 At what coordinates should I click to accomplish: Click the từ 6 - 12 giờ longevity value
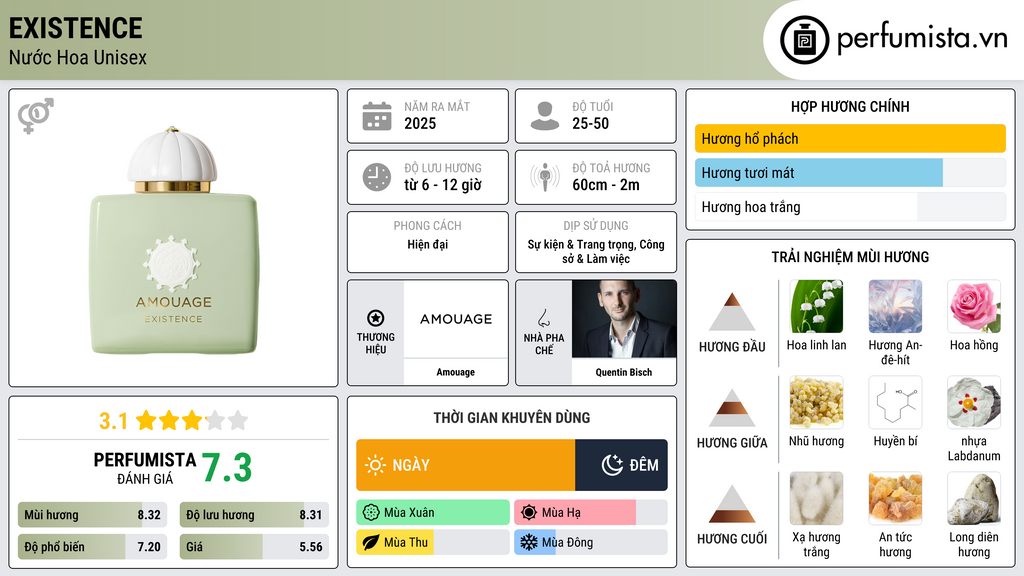click(443, 185)
